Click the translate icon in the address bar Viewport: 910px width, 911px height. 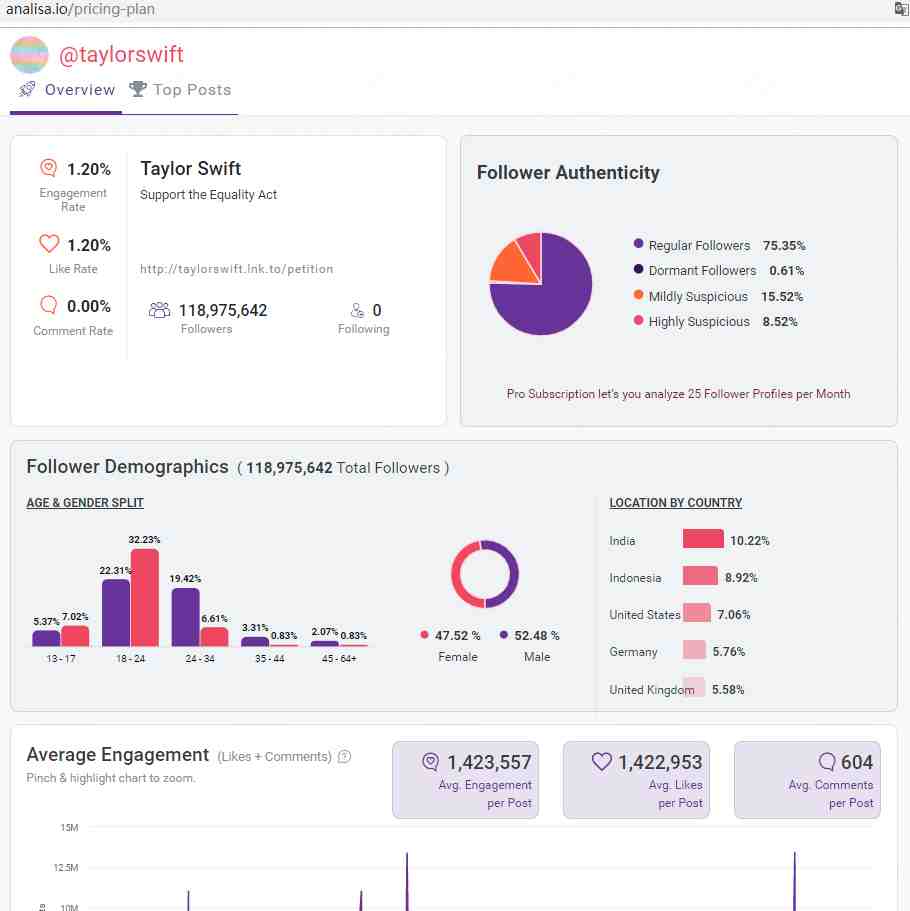coord(901,8)
